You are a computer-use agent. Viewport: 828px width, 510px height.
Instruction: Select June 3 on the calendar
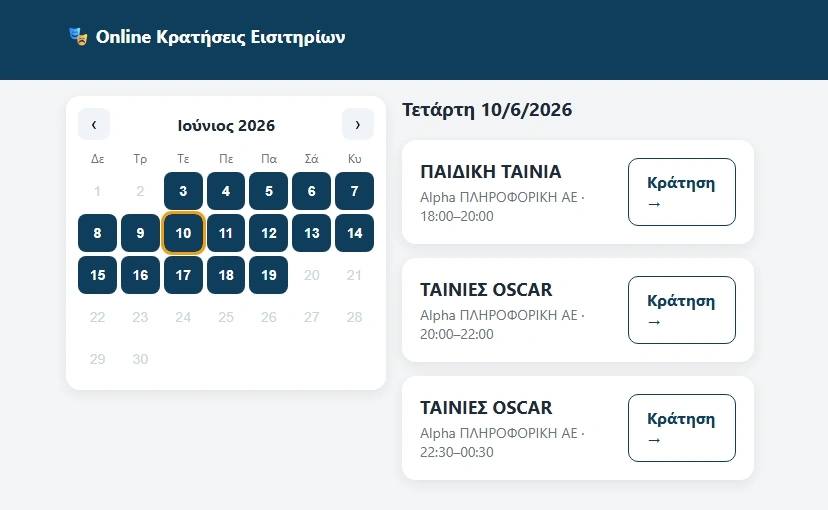point(183,191)
